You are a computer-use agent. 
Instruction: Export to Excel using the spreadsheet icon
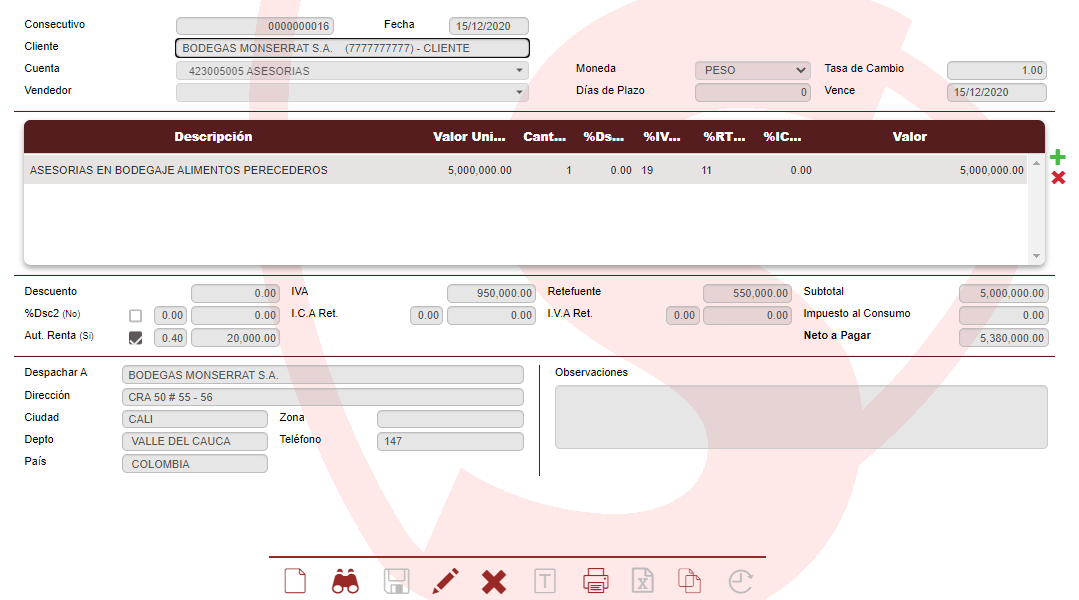(642, 581)
